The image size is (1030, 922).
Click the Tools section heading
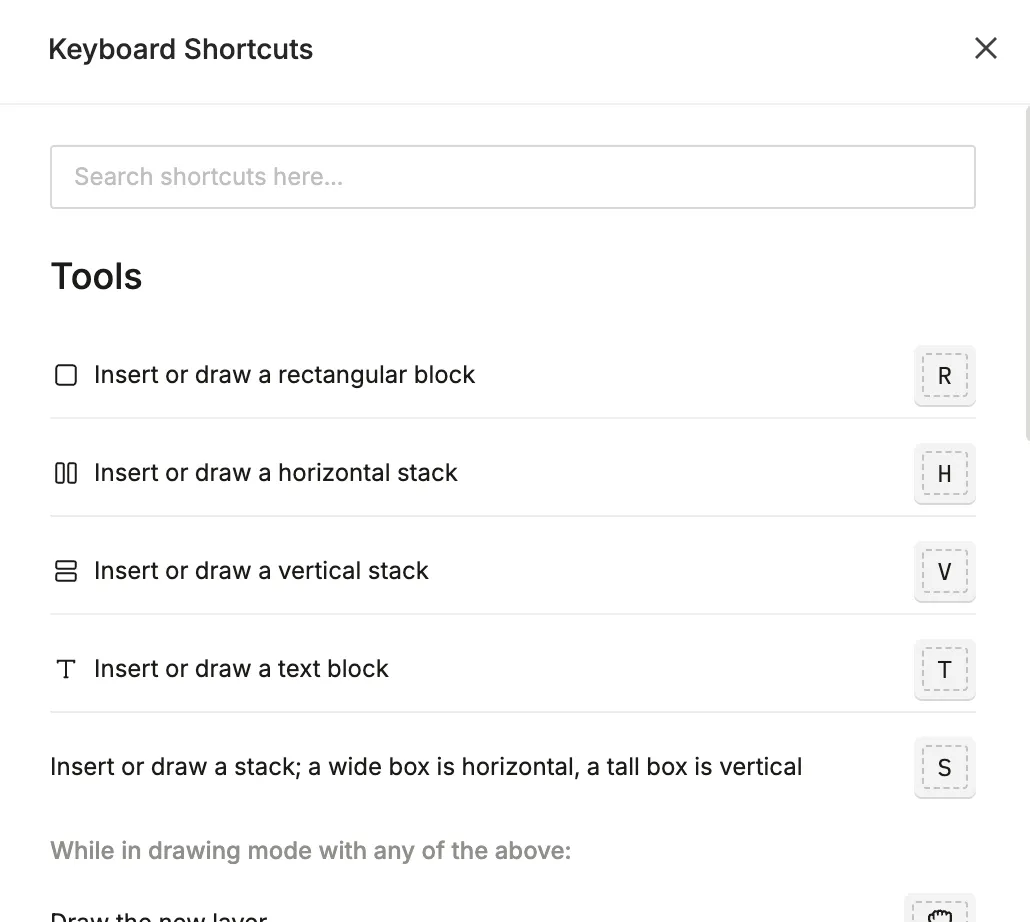point(97,276)
